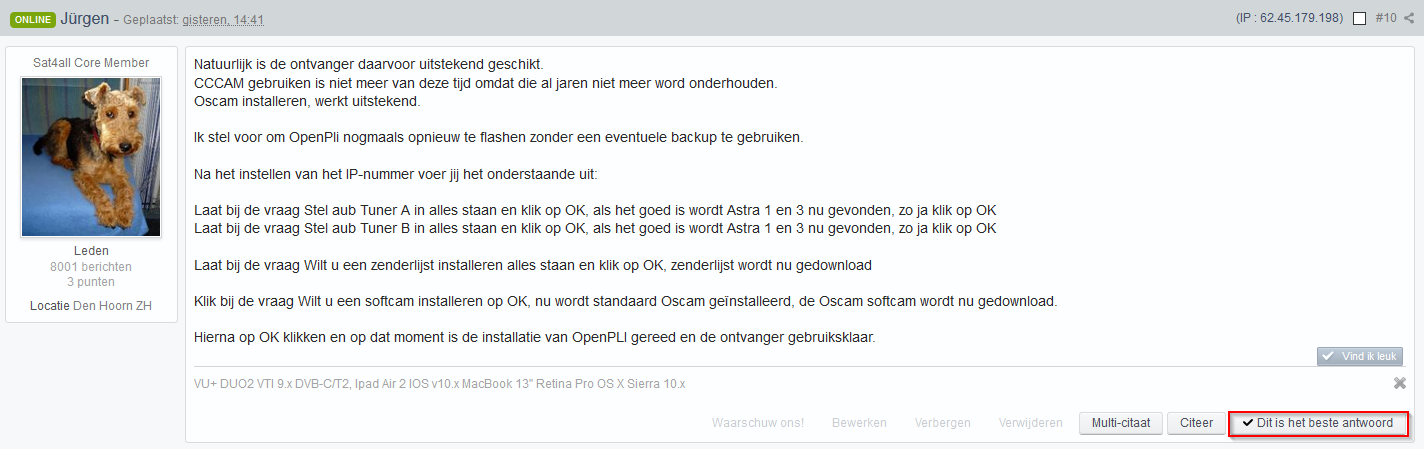Click the checkmark icon in Vind ik leuk
Screen dimensions: 1424x449
1328,356
